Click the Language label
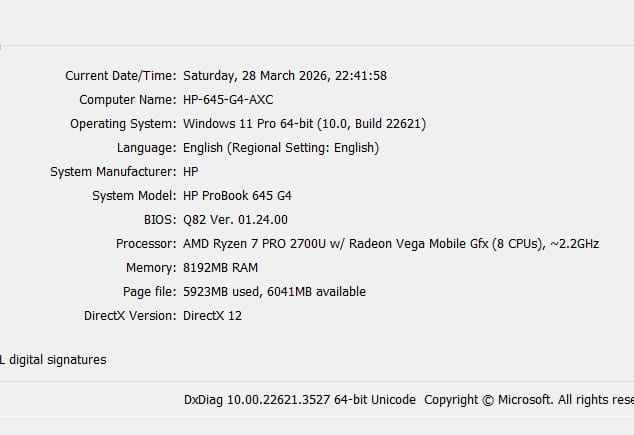The height and width of the screenshot is (435, 634). (146, 148)
